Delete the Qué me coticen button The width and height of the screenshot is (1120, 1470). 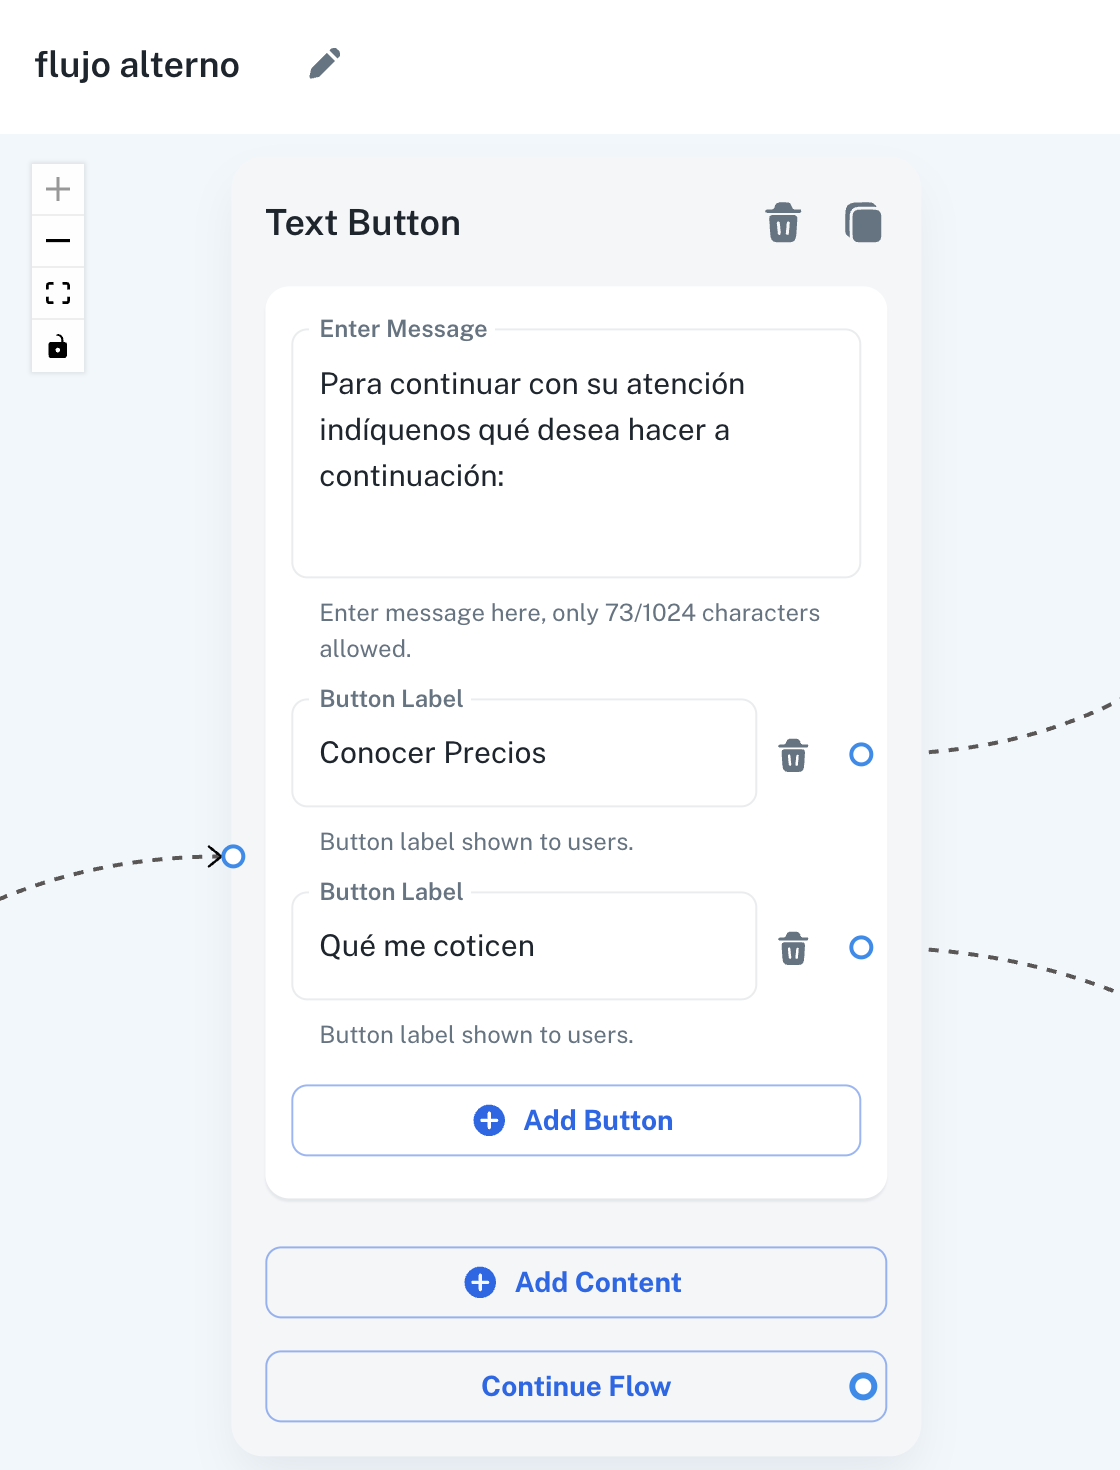pos(793,948)
